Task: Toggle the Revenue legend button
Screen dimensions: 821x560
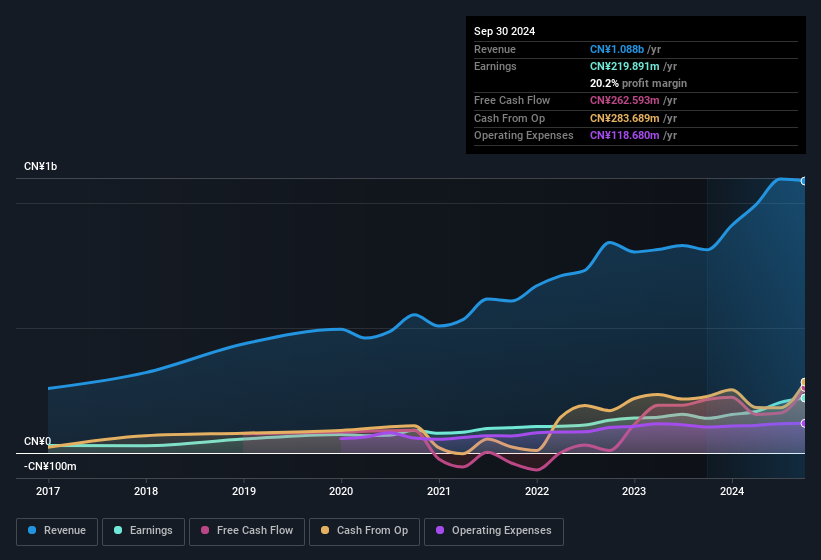Action: point(57,531)
